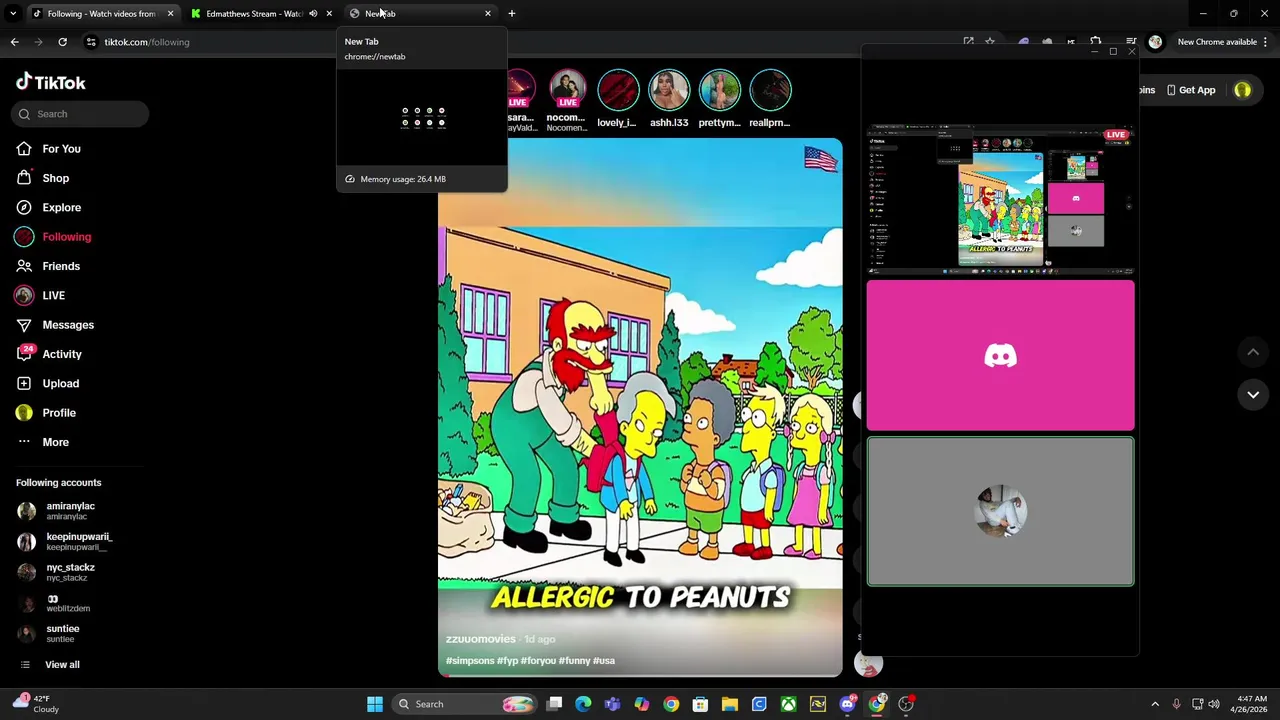Bookmark this page with star icon
The image size is (1280, 720).
(990, 42)
